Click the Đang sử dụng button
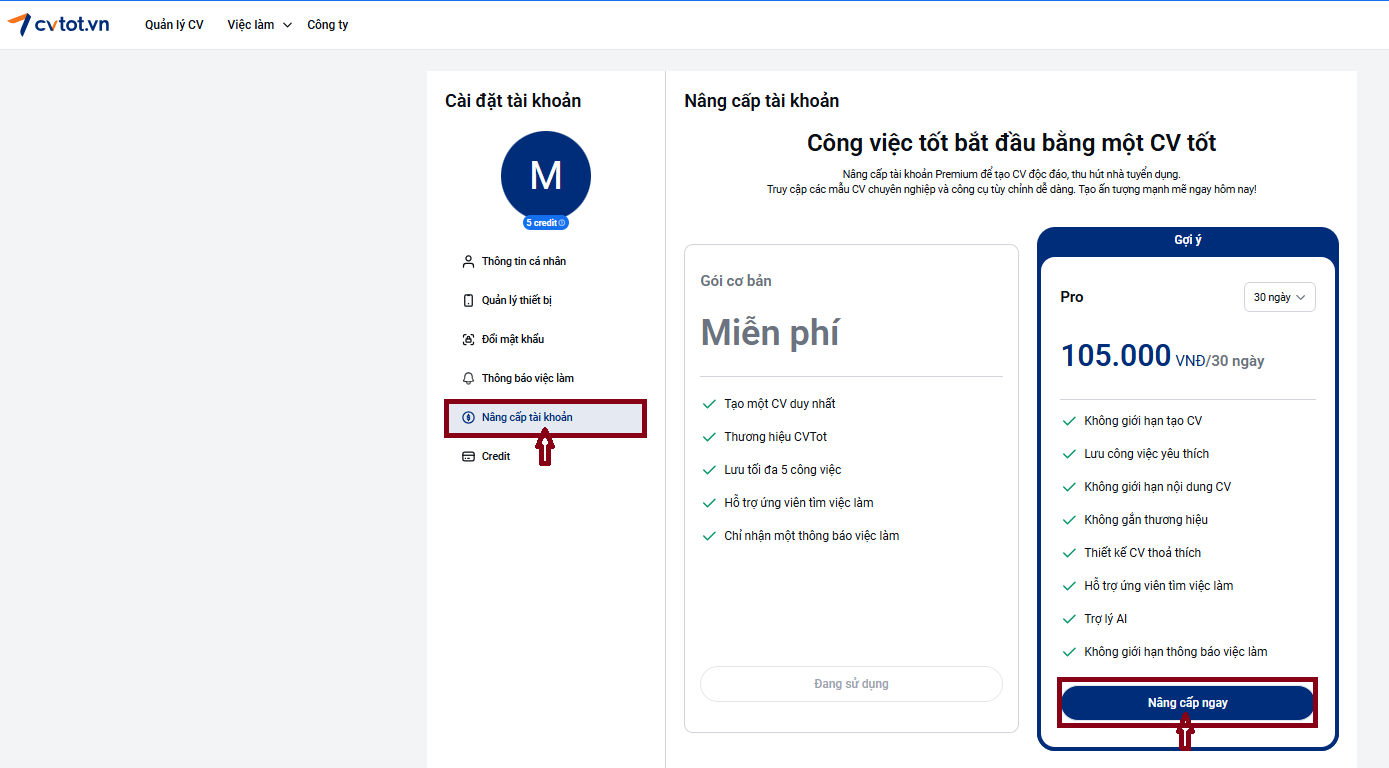Image resolution: width=1389 pixels, height=768 pixels. [851, 684]
